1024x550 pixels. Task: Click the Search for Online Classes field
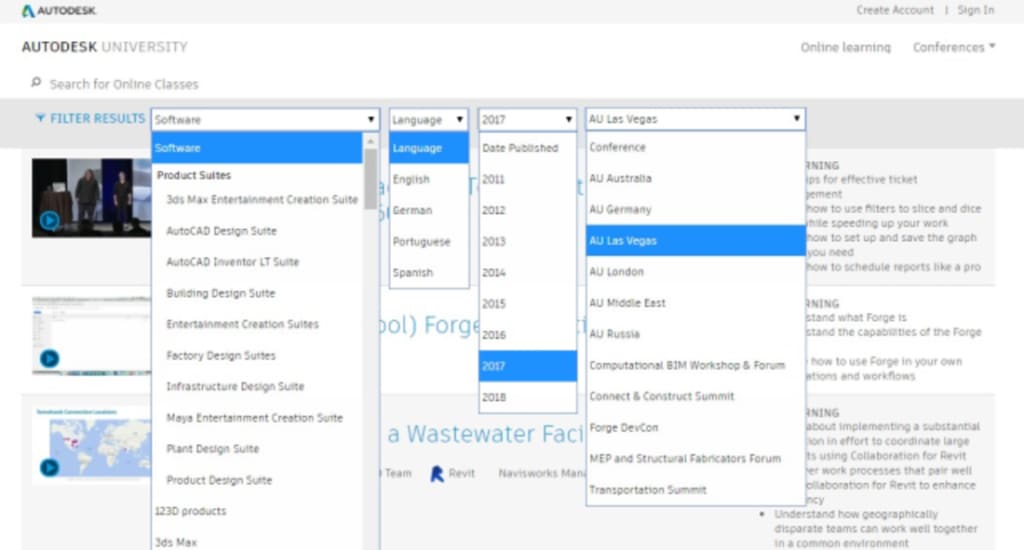[x=123, y=84]
